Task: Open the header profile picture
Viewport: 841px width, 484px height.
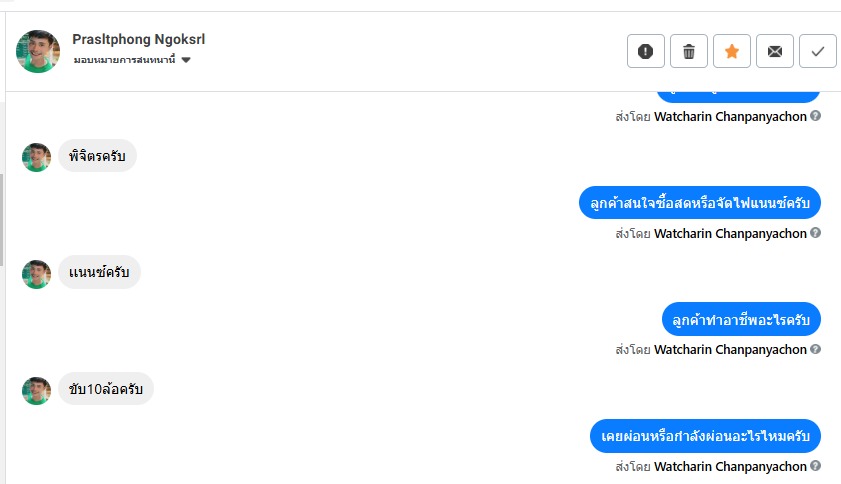Action: point(38,51)
